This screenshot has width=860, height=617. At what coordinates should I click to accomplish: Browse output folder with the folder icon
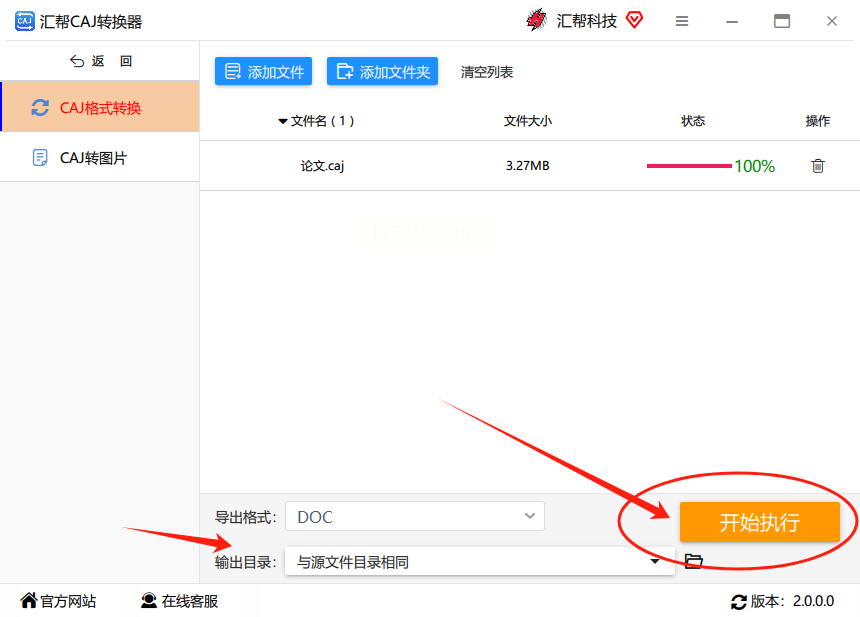click(x=694, y=561)
